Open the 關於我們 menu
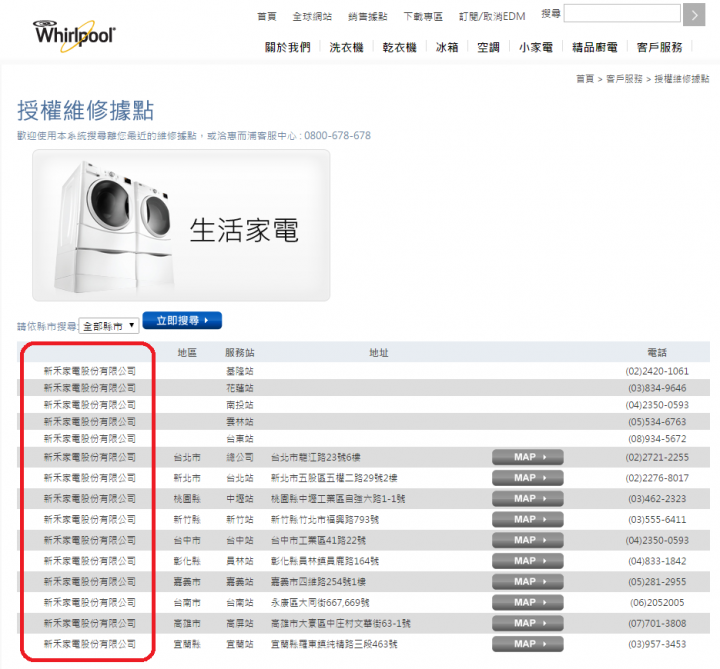 pos(288,47)
